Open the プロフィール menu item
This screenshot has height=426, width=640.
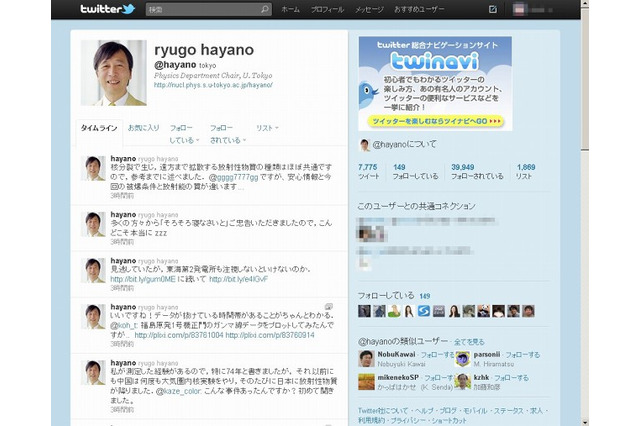click(x=327, y=9)
